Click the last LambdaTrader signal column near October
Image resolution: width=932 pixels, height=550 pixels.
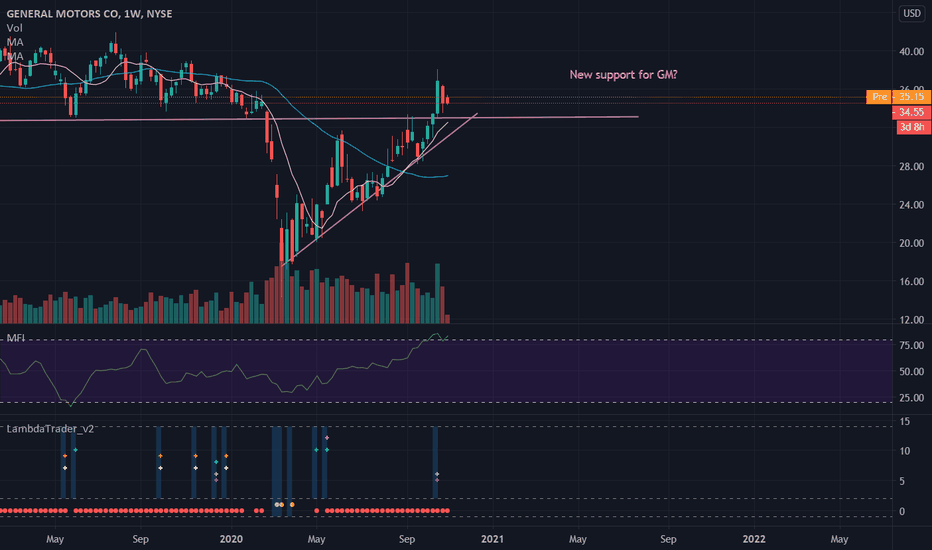tap(435, 462)
